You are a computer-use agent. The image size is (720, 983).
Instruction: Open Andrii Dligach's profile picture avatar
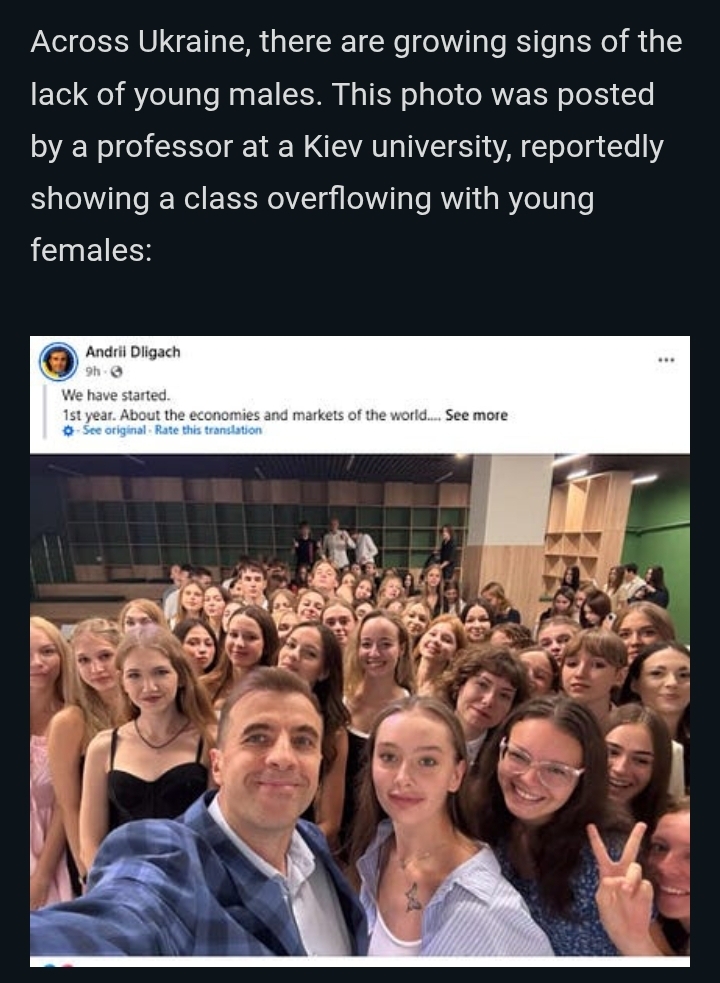click(x=58, y=361)
